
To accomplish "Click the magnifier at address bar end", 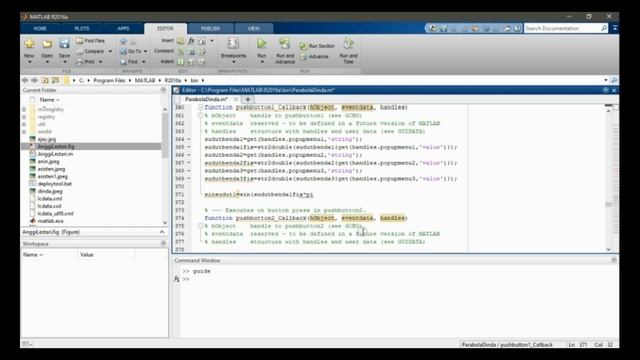I will pos(613,80).
